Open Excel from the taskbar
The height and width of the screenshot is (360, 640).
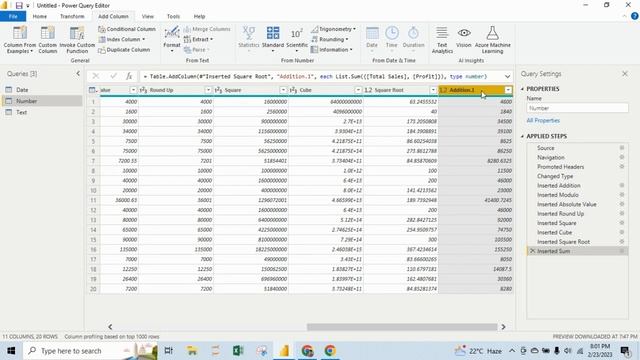coord(238,351)
